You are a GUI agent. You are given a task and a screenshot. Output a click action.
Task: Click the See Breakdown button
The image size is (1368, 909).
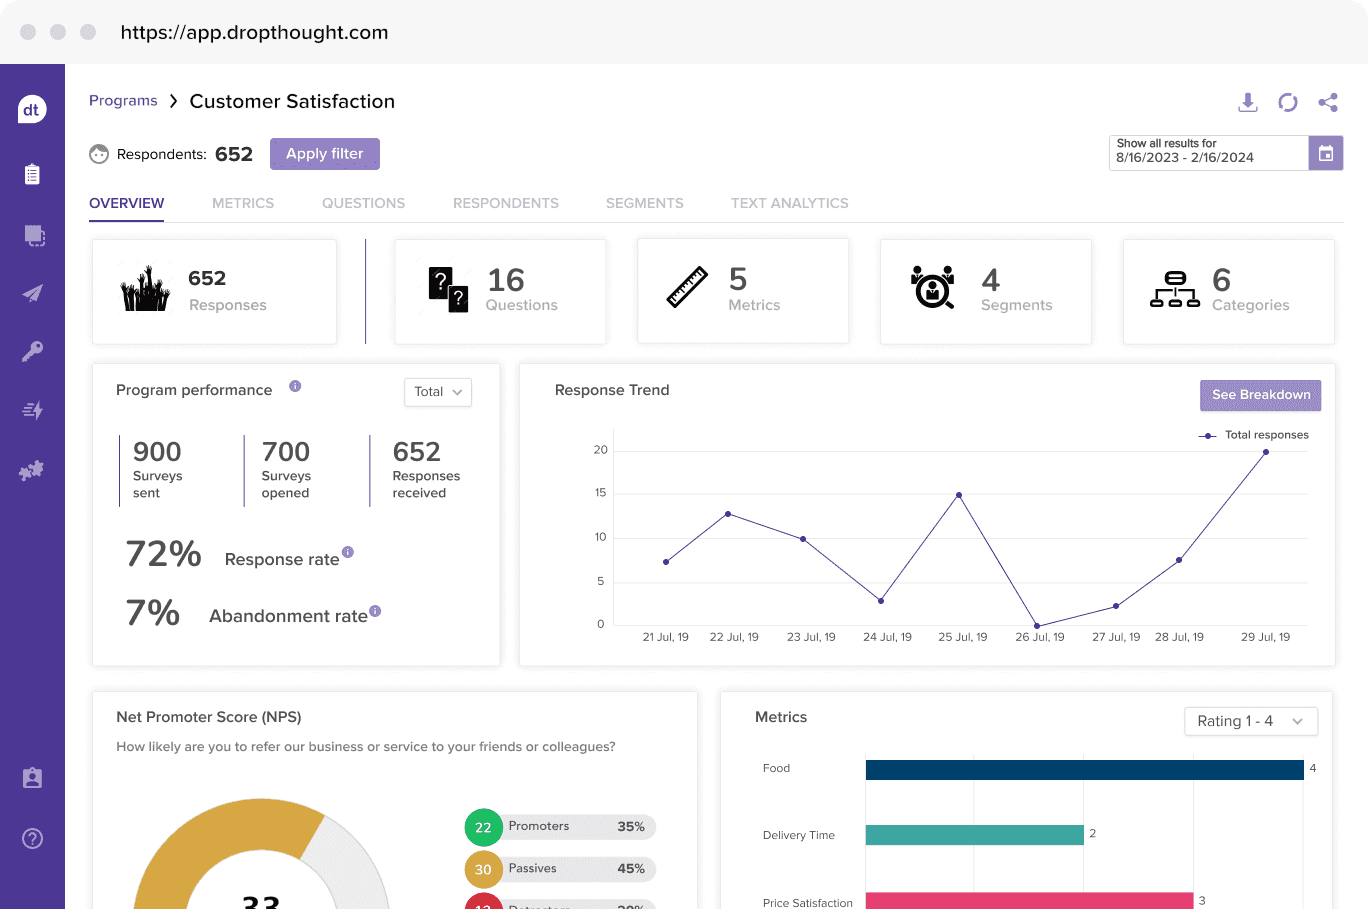(1261, 395)
